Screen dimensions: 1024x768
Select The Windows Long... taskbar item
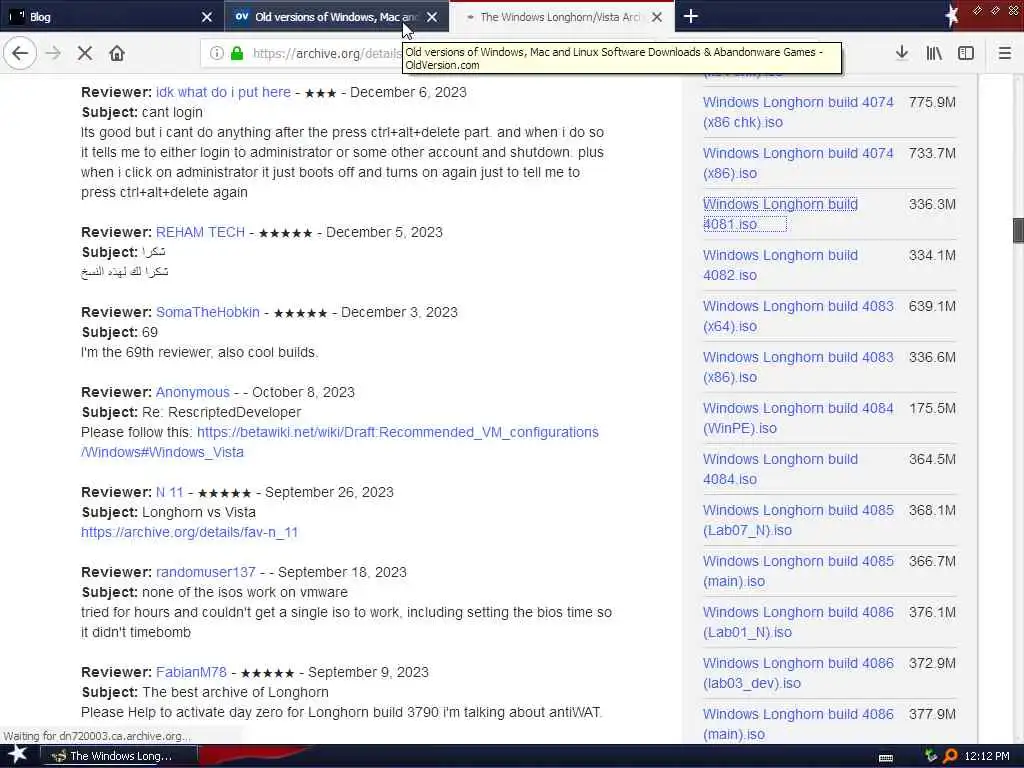pyautogui.click(x=120, y=756)
